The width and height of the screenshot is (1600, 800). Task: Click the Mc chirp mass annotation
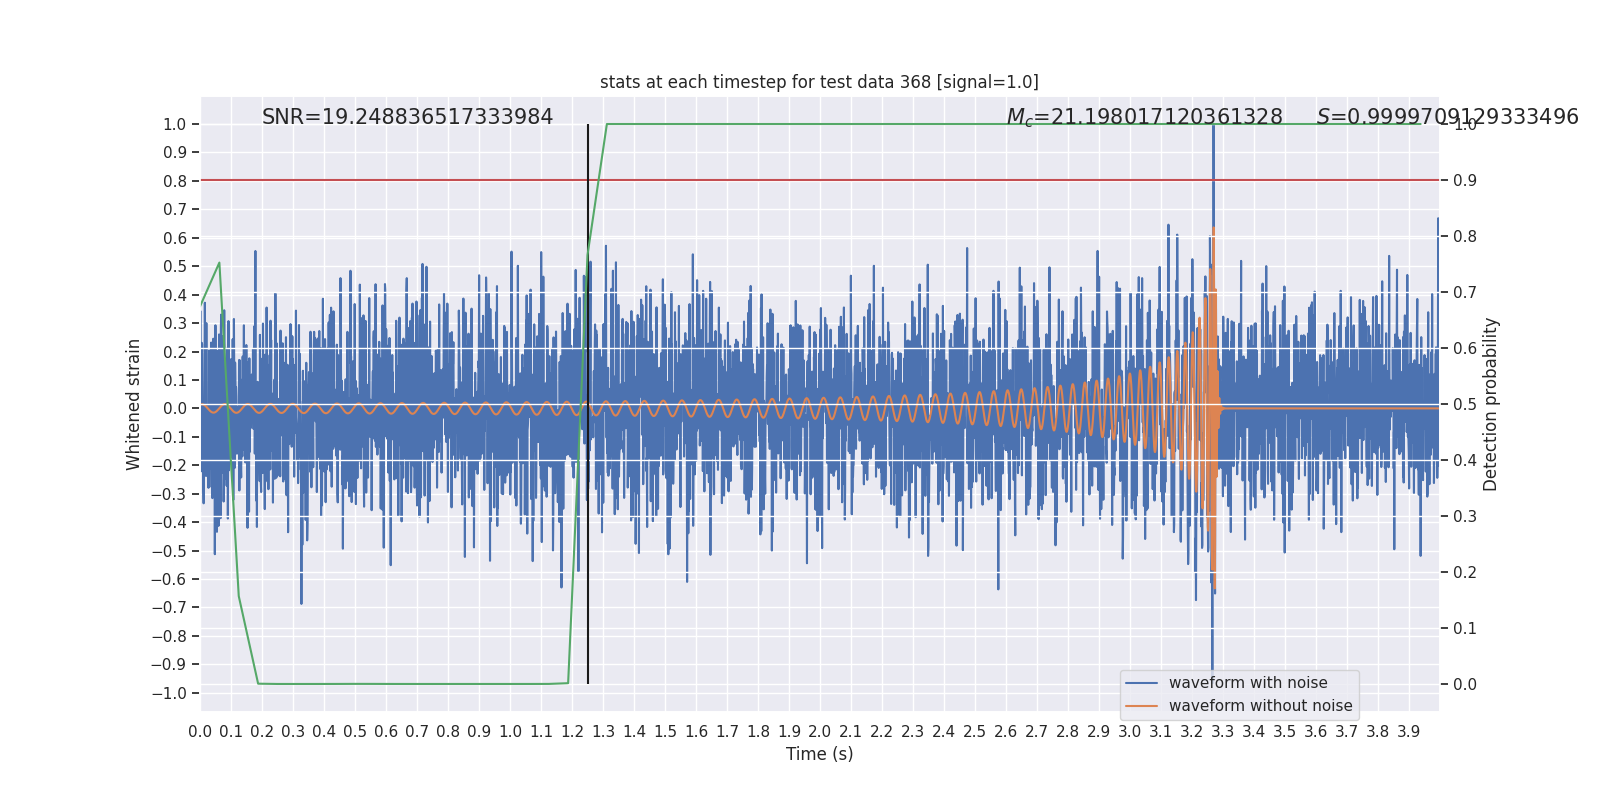coord(1144,117)
